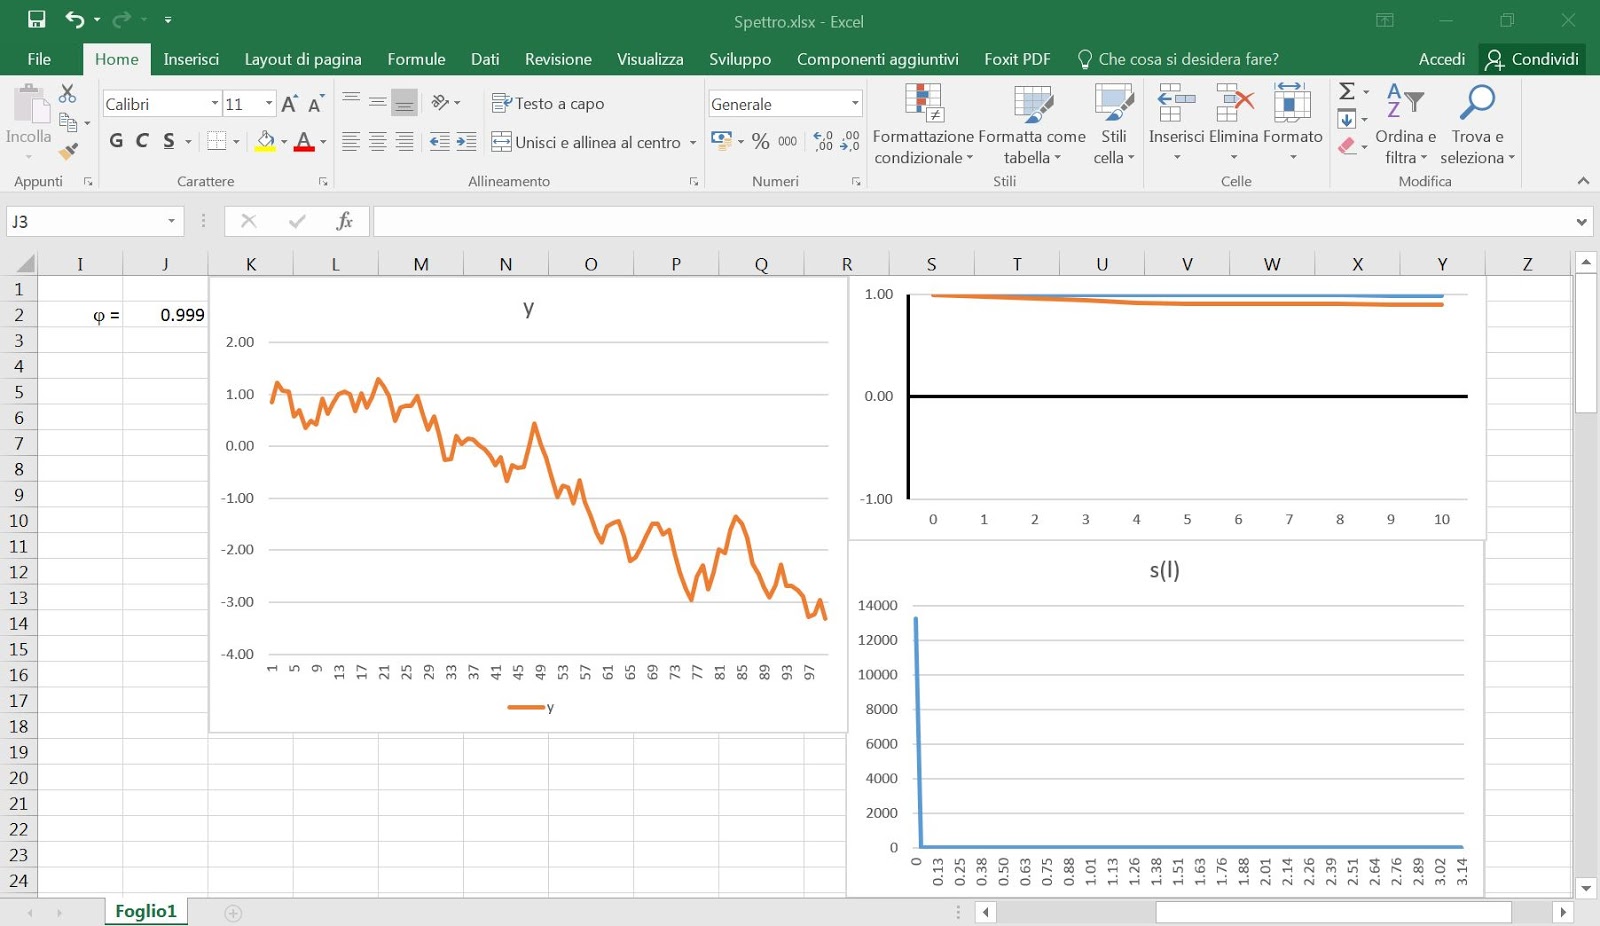Click the Redo arrow in the title bar
The height and width of the screenshot is (926, 1600).
122,19
